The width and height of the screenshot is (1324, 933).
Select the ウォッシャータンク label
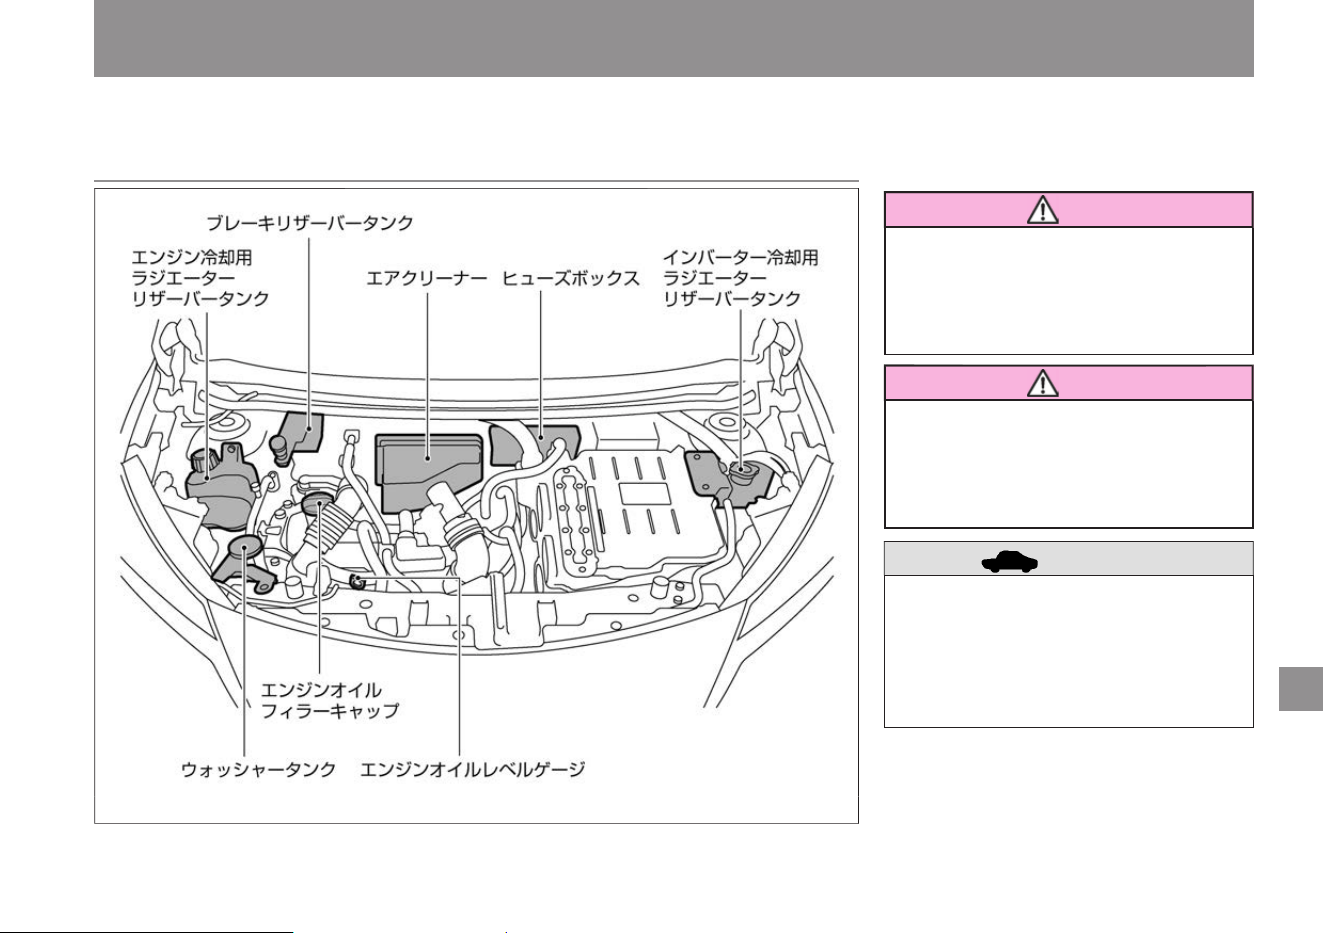(x=259, y=769)
